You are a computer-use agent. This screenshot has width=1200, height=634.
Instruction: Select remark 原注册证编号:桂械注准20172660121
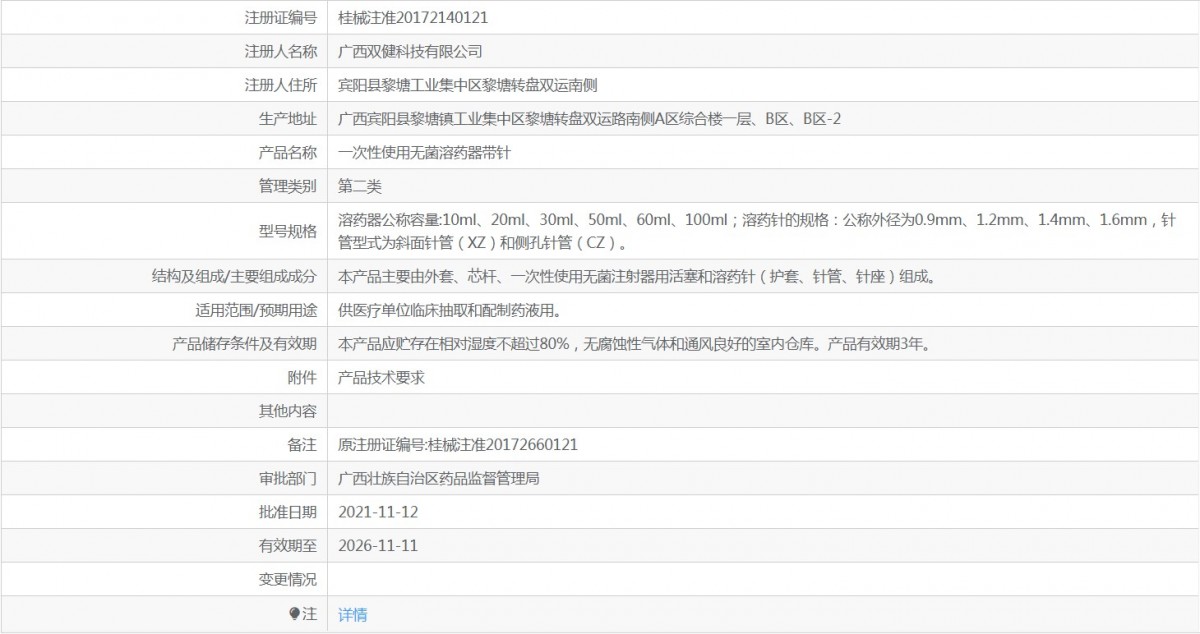(458, 445)
